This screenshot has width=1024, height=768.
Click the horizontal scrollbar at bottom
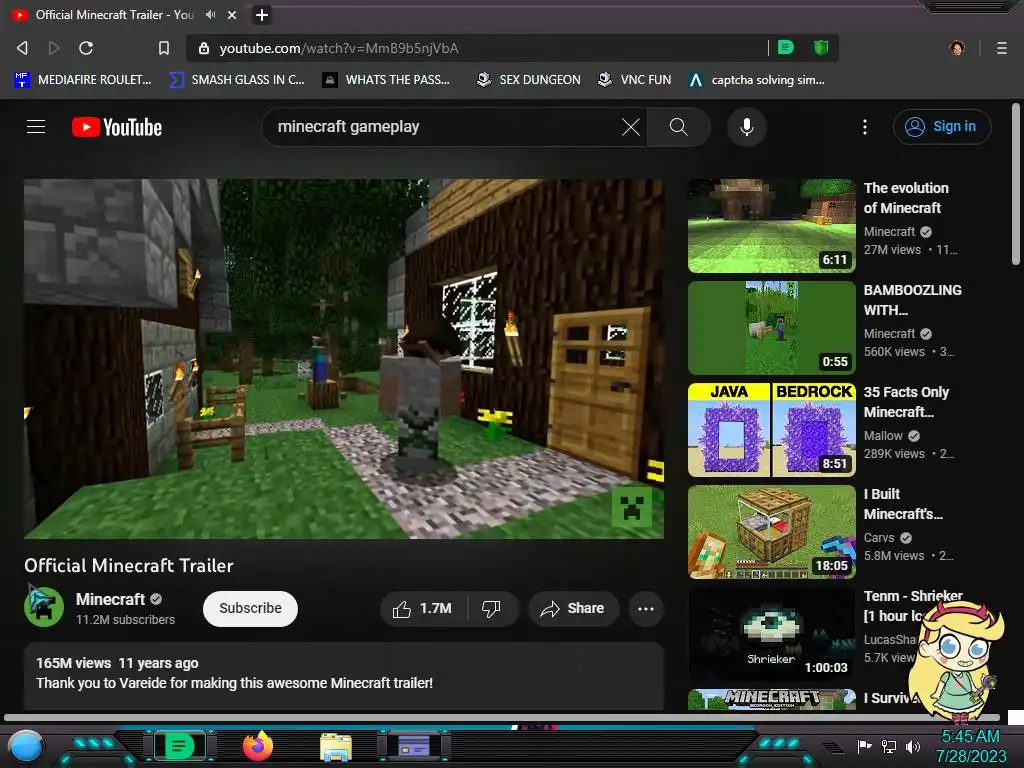[x=502, y=718]
